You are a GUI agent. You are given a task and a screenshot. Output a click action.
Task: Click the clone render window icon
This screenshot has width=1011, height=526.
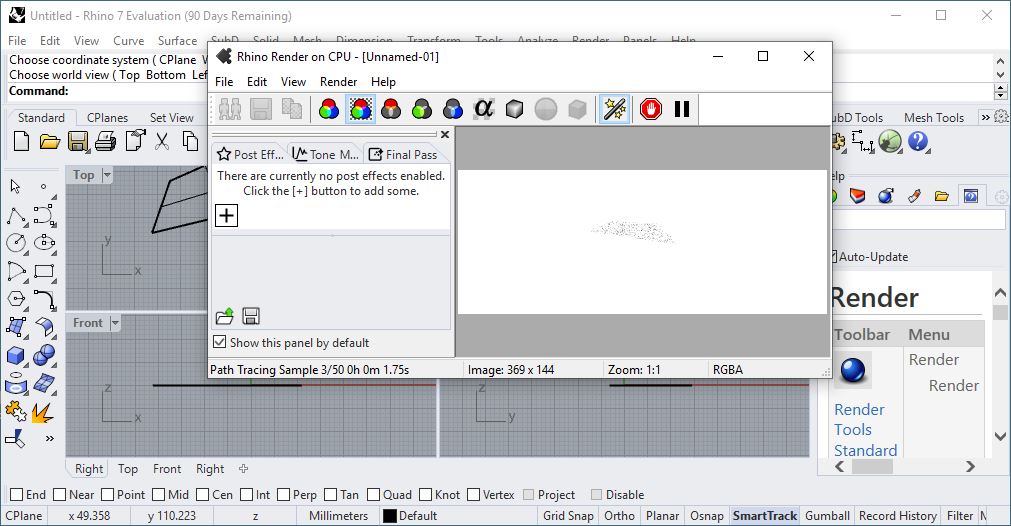pos(230,109)
